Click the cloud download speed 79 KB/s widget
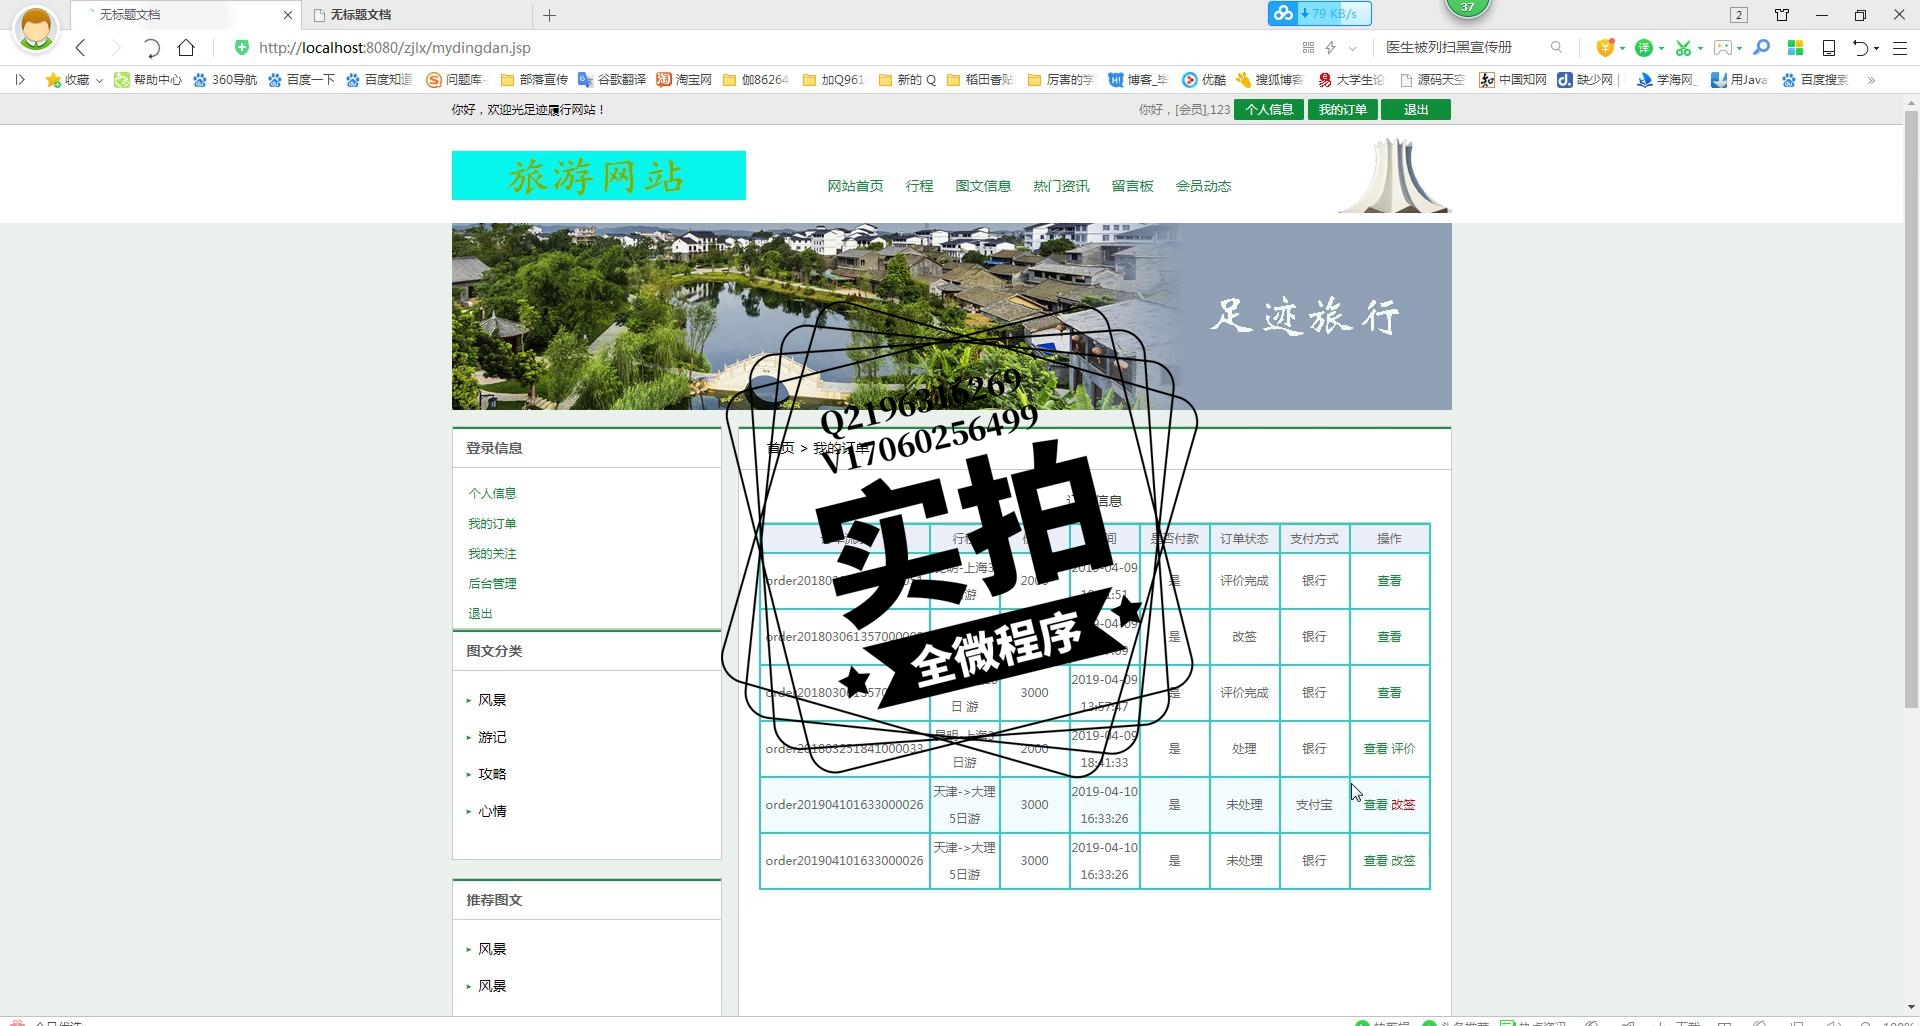This screenshot has height=1026, width=1920. [x=1319, y=13]
